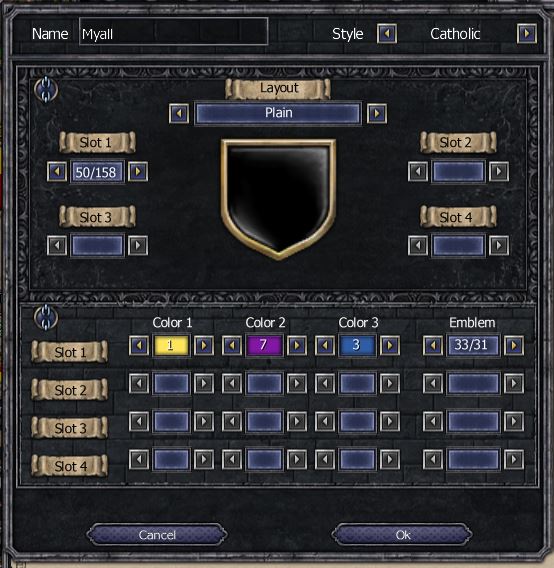Advance Layout to the next option after Plain
This screenshot has height=568, width=554.
[x=376, y=113]
